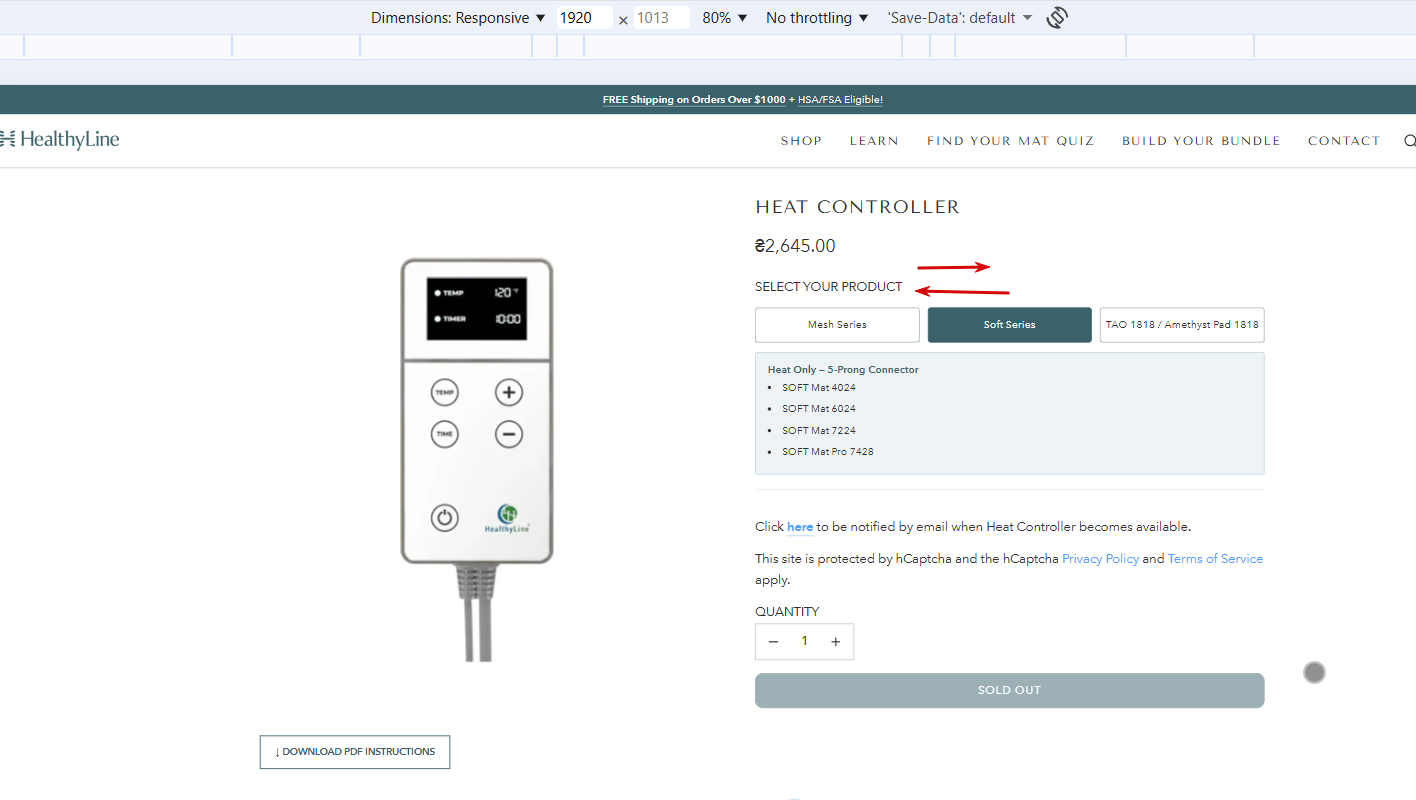Image resolution: width=1416 pixels, height=800 pixels.
Task: Open the 80% zoom dropdown
Action: click(x=725, y=18)
